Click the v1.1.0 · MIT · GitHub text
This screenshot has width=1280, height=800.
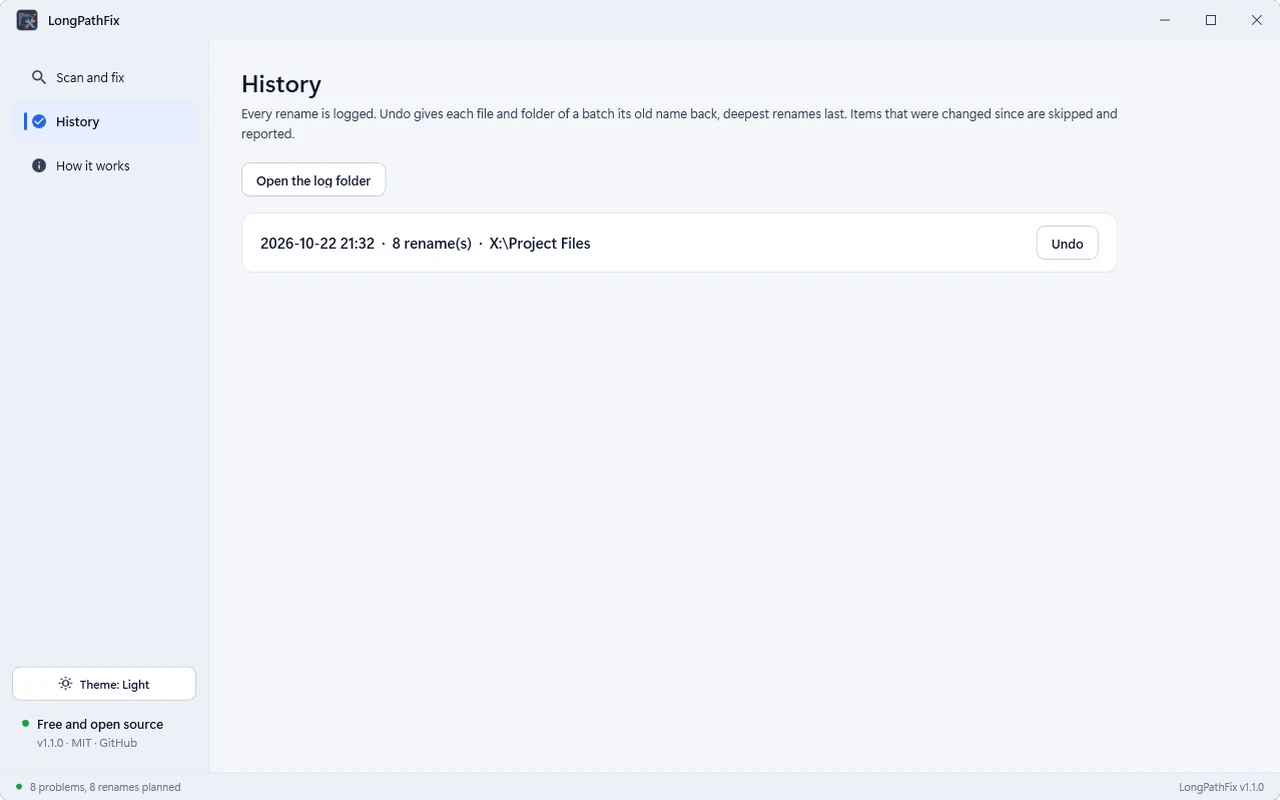coord(87,743)
